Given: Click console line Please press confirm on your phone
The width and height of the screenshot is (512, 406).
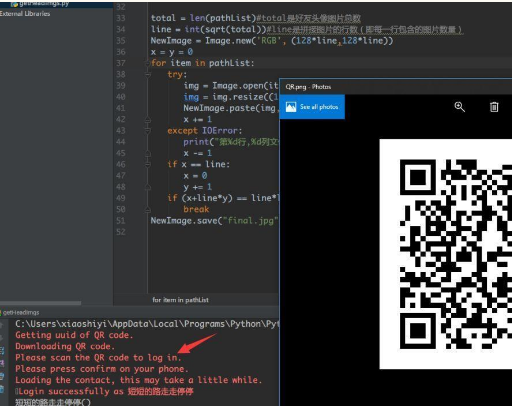Looking at the screenshot, I should (x=102, y=369).
